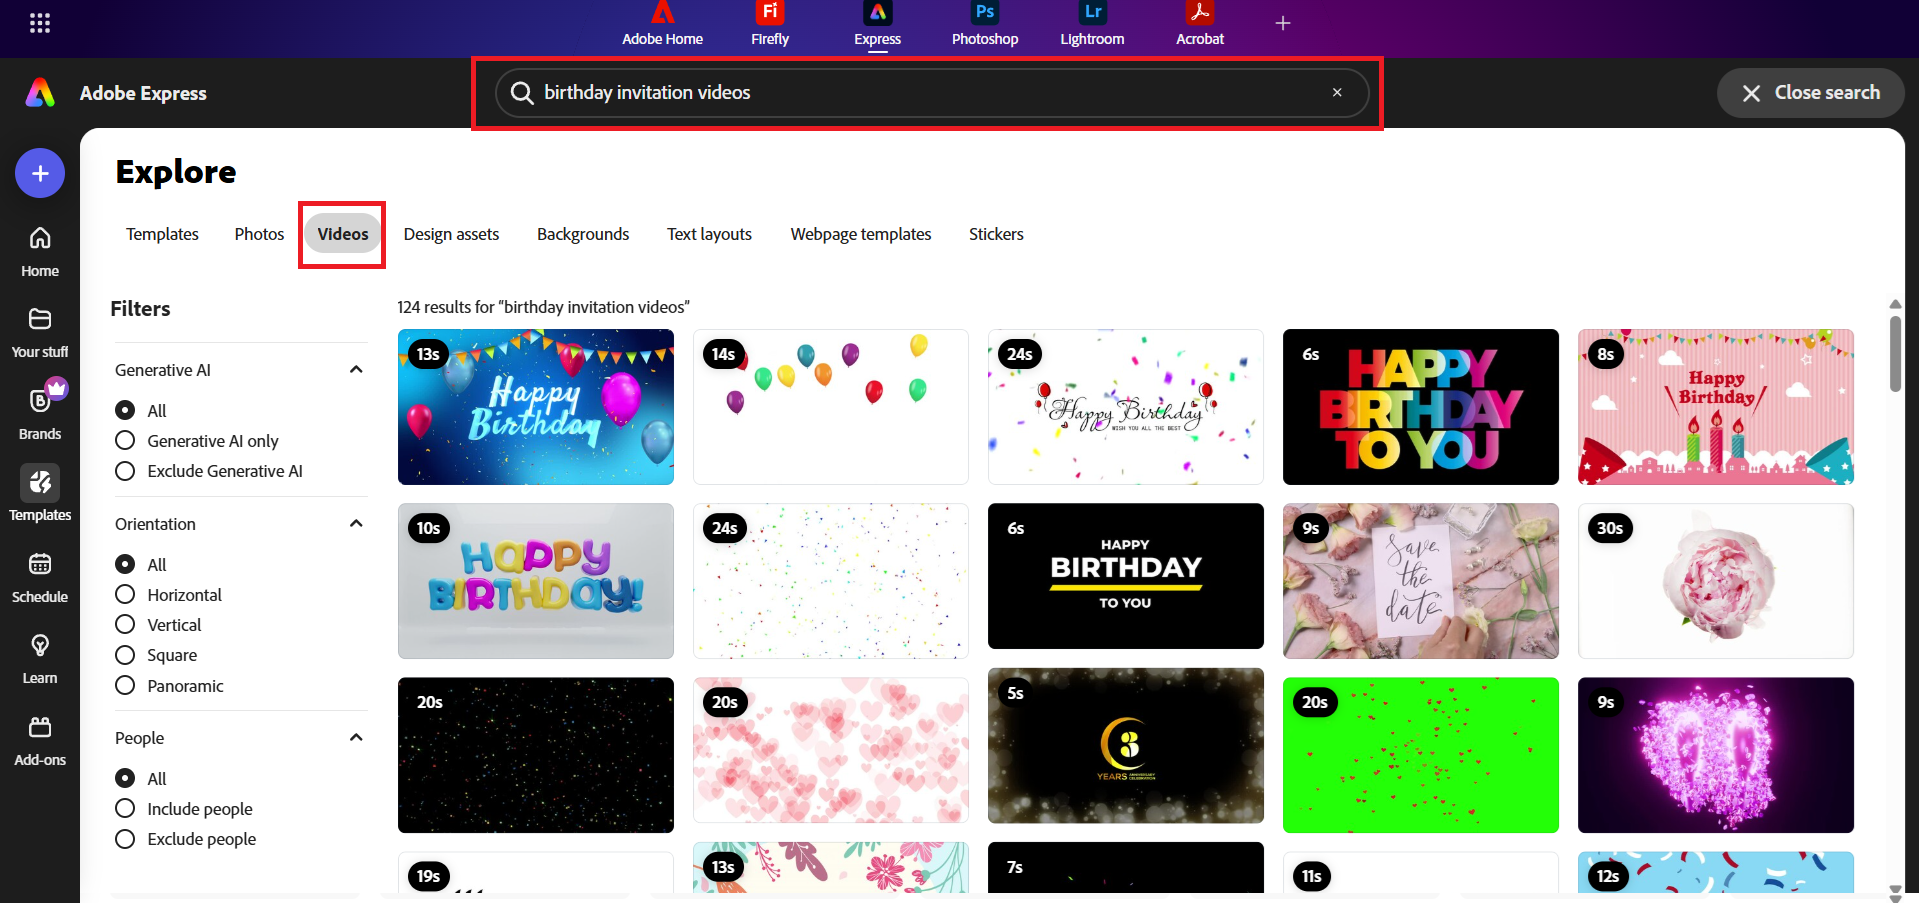Open the Save the date video thumbnail

[x=1420, y=581]
